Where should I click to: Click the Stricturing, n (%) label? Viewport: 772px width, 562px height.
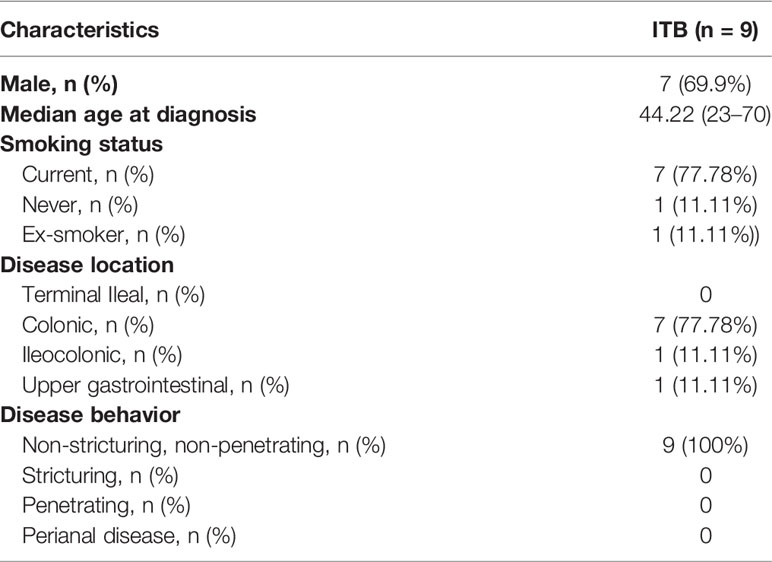[100, 476]
